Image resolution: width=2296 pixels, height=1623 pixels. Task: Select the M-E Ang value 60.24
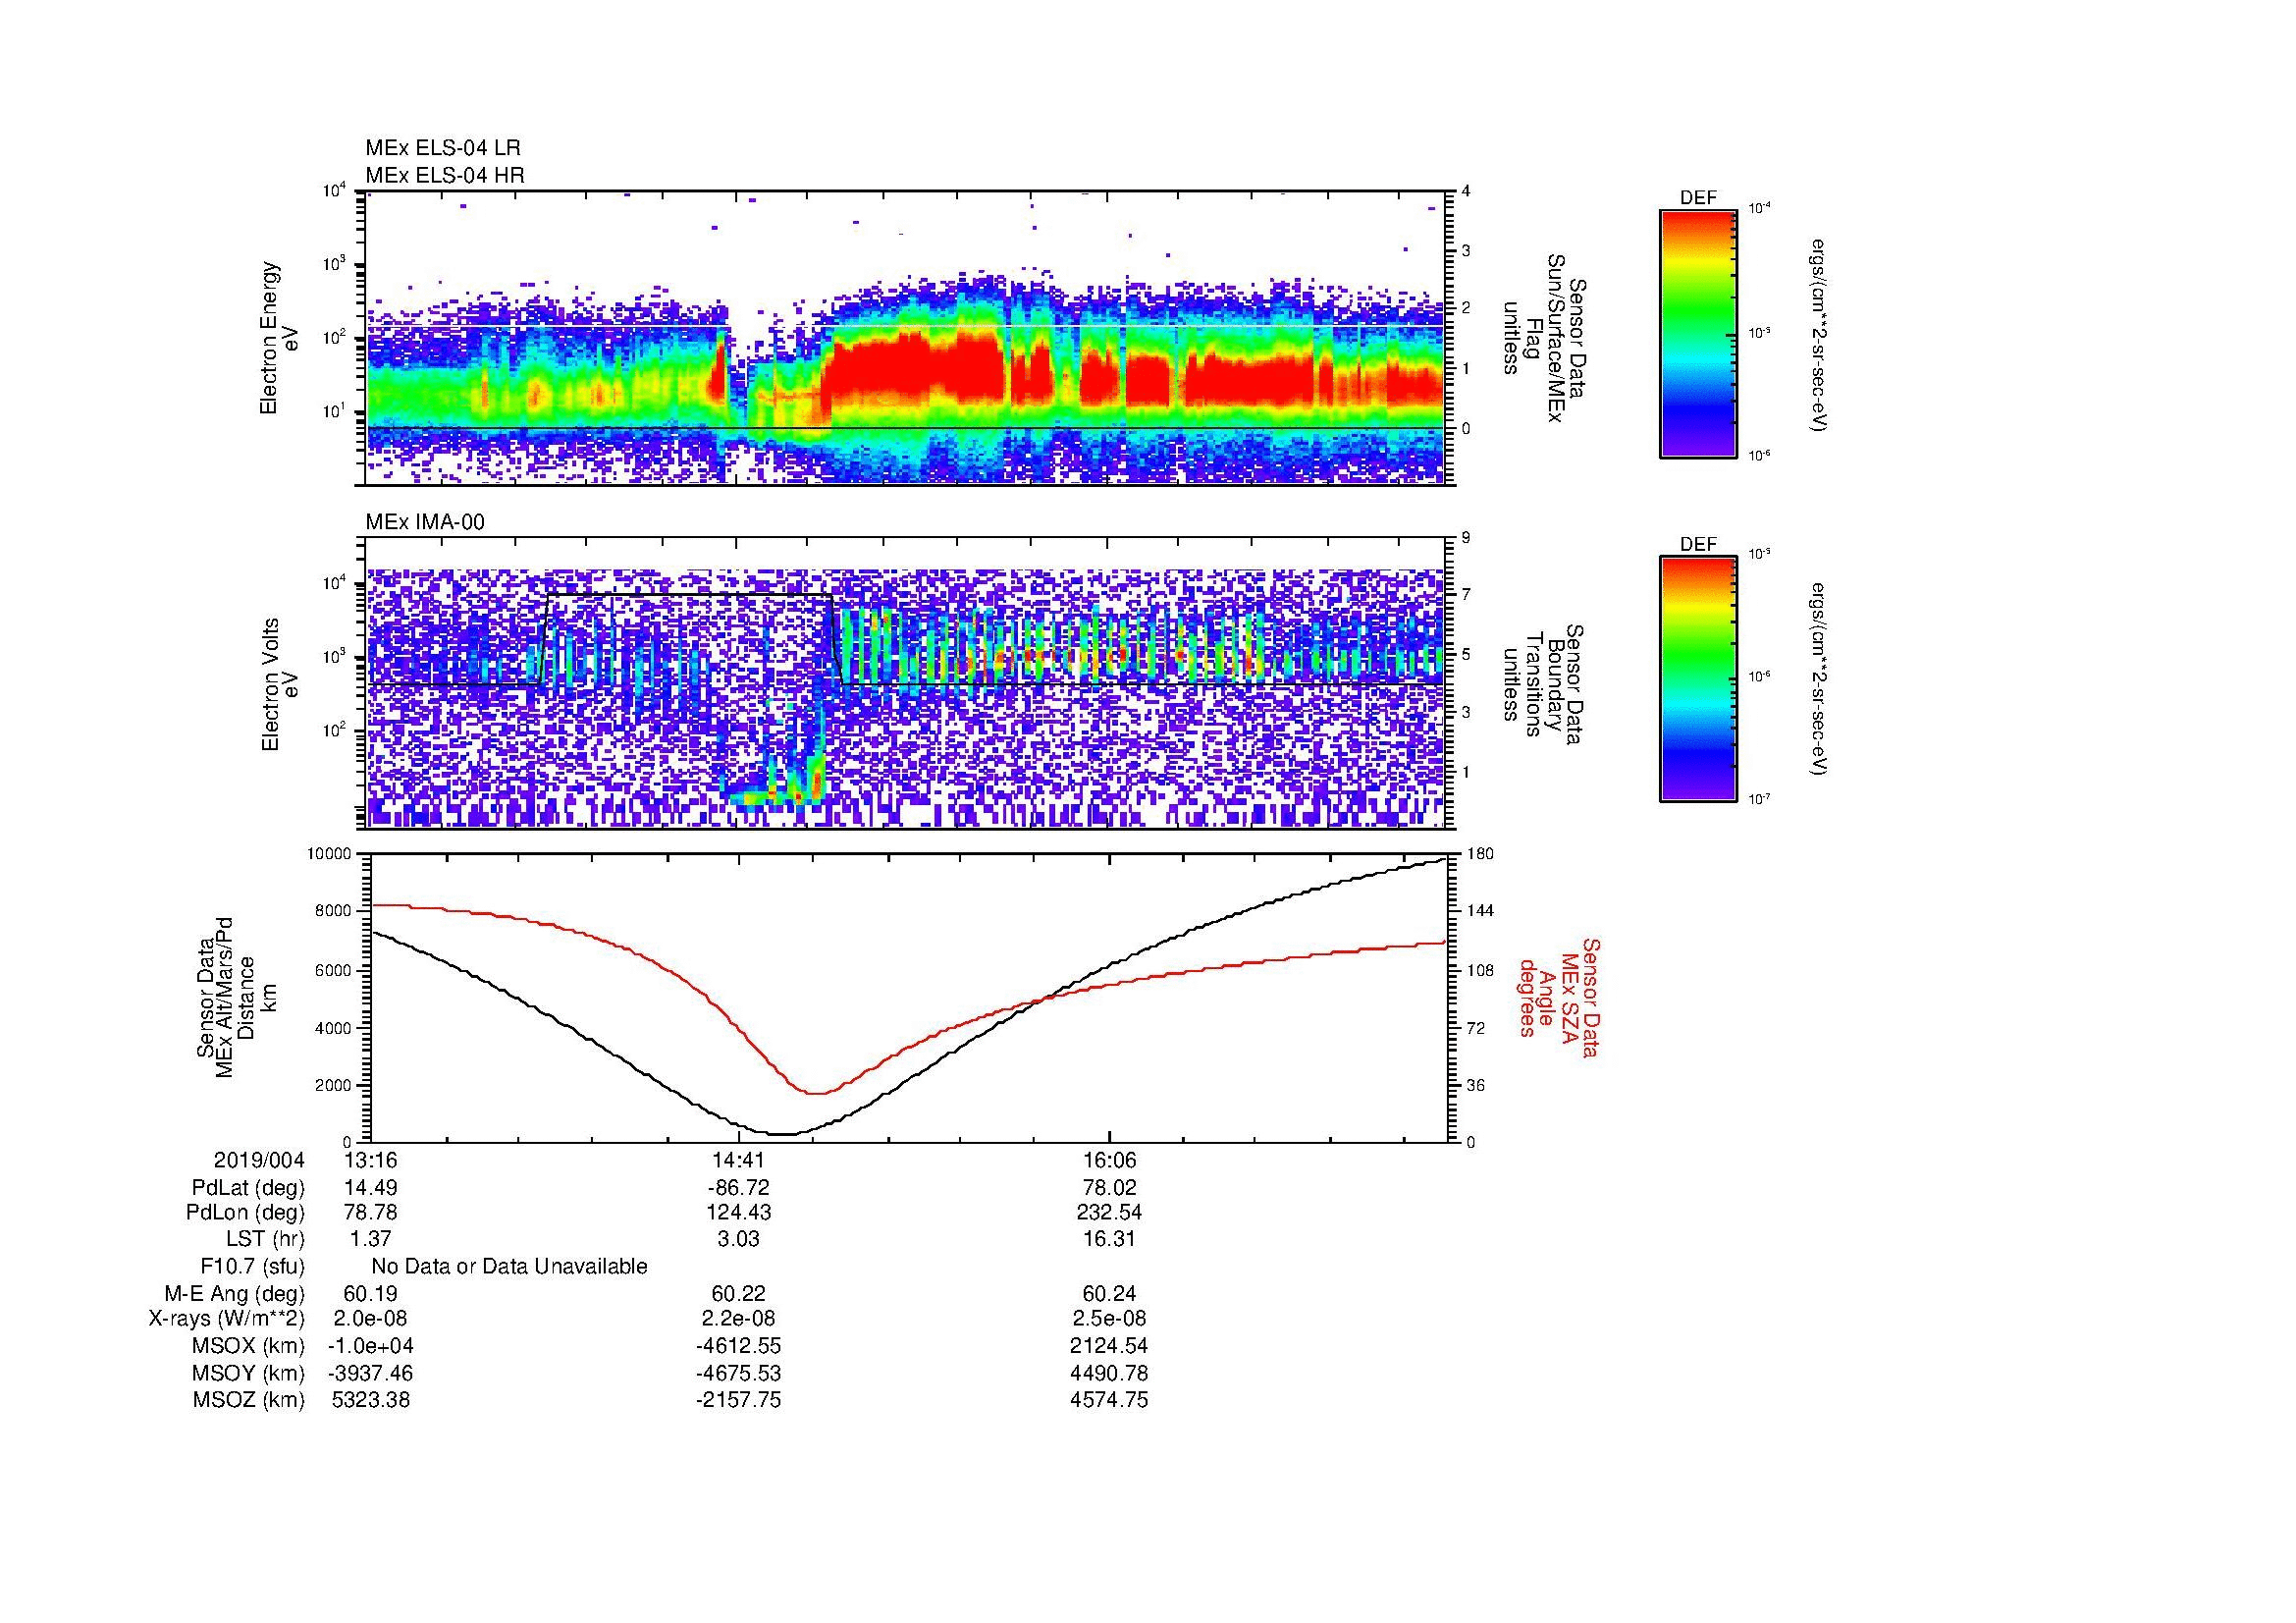coord(1109,1294)
